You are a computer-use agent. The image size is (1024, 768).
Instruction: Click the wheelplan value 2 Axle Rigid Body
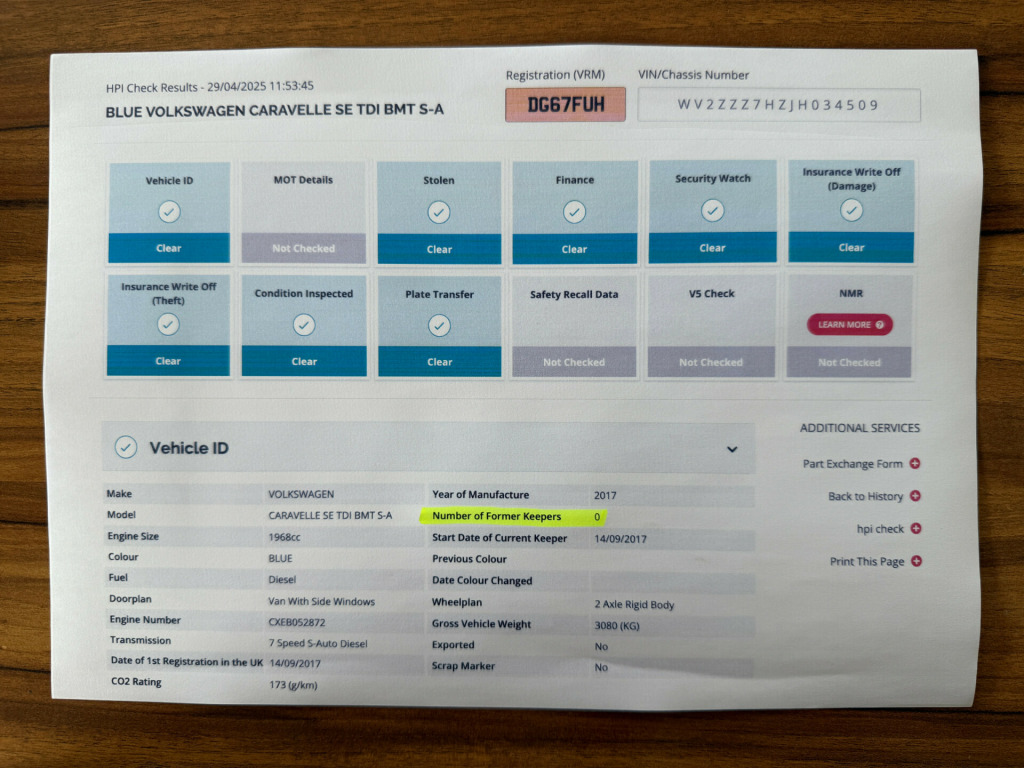[634, 605]
